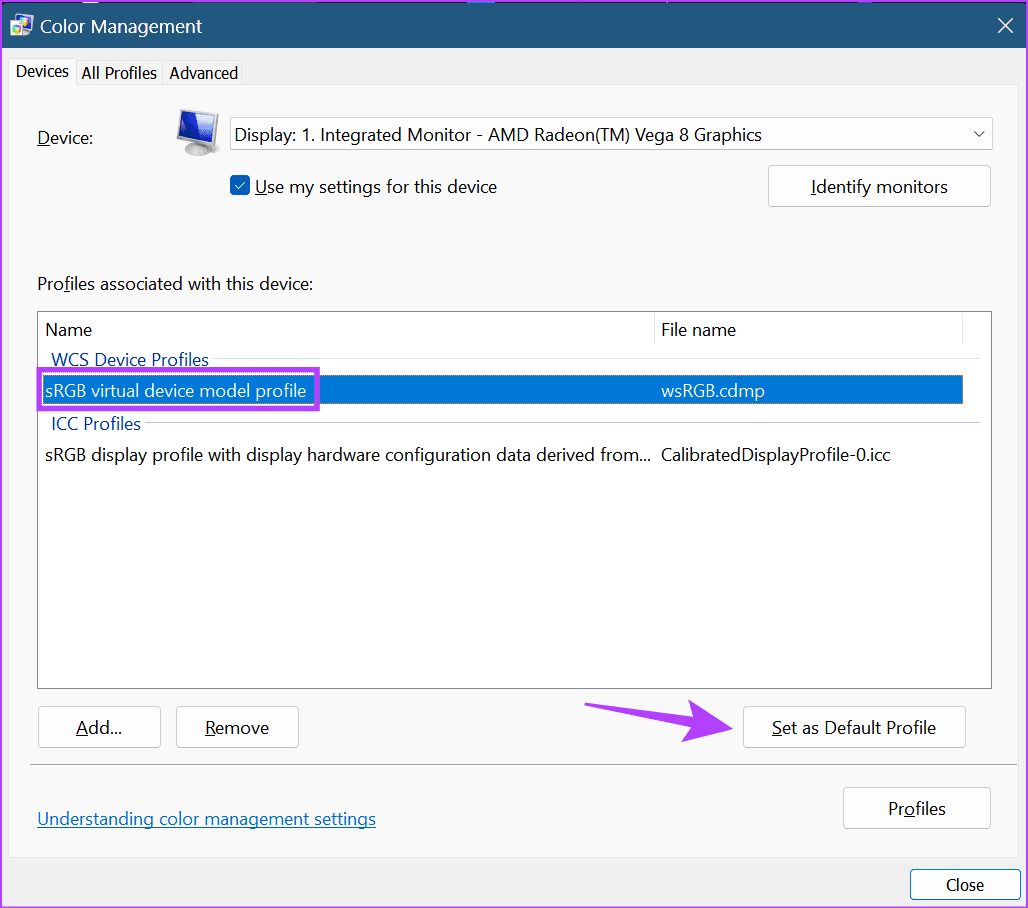Viewport: 1028px width, 908px height.
Task: Select sRGB virtual device model profile
Action: pos(176,391)
